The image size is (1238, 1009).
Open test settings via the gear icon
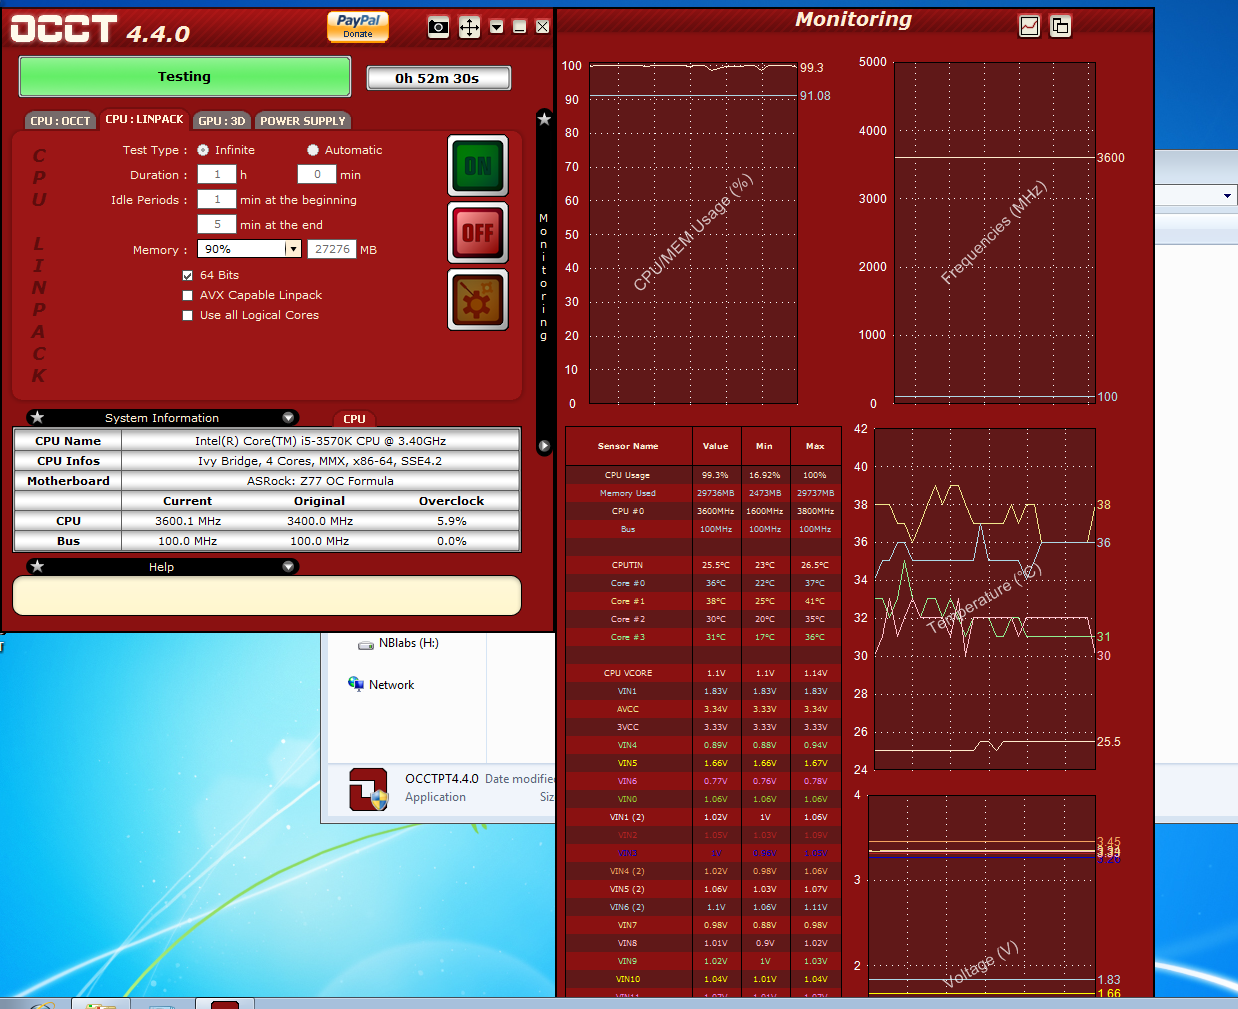tap(478, 300)
